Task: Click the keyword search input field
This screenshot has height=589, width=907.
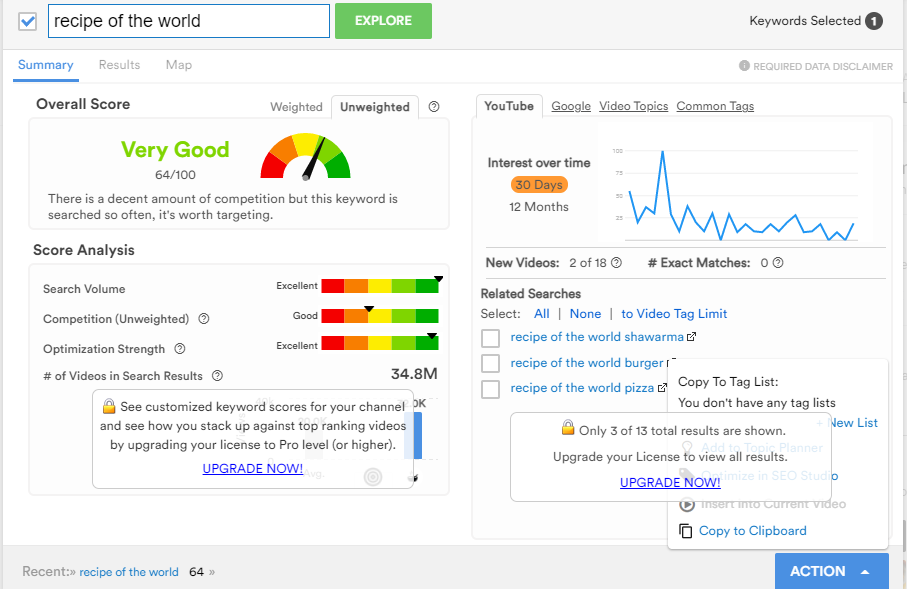Action: [x=188, y=21]
